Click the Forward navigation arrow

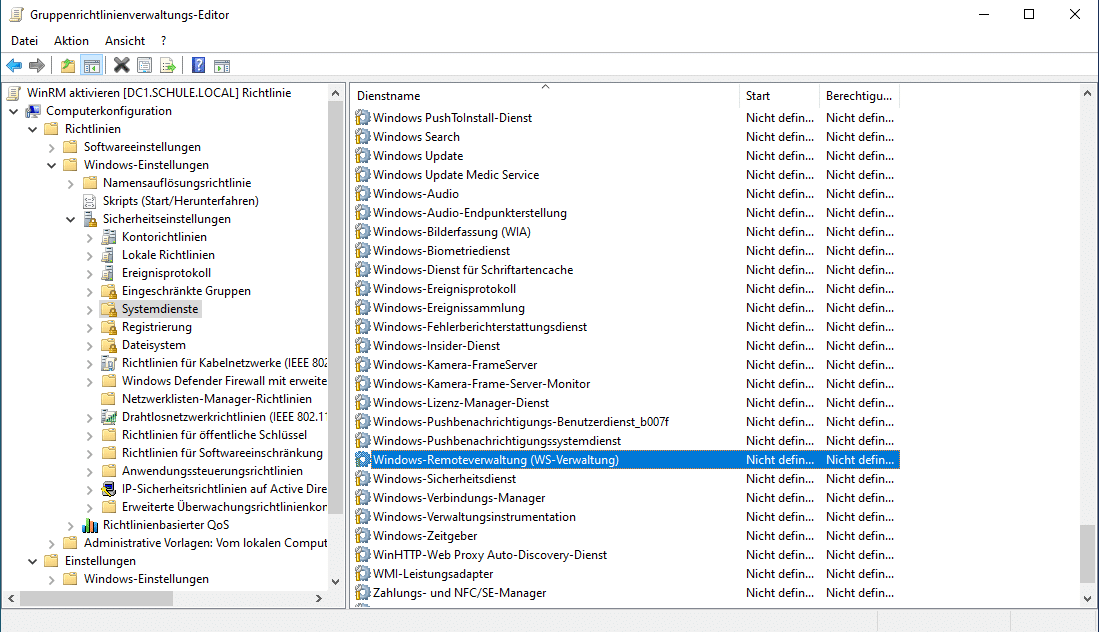coord(37,64)
